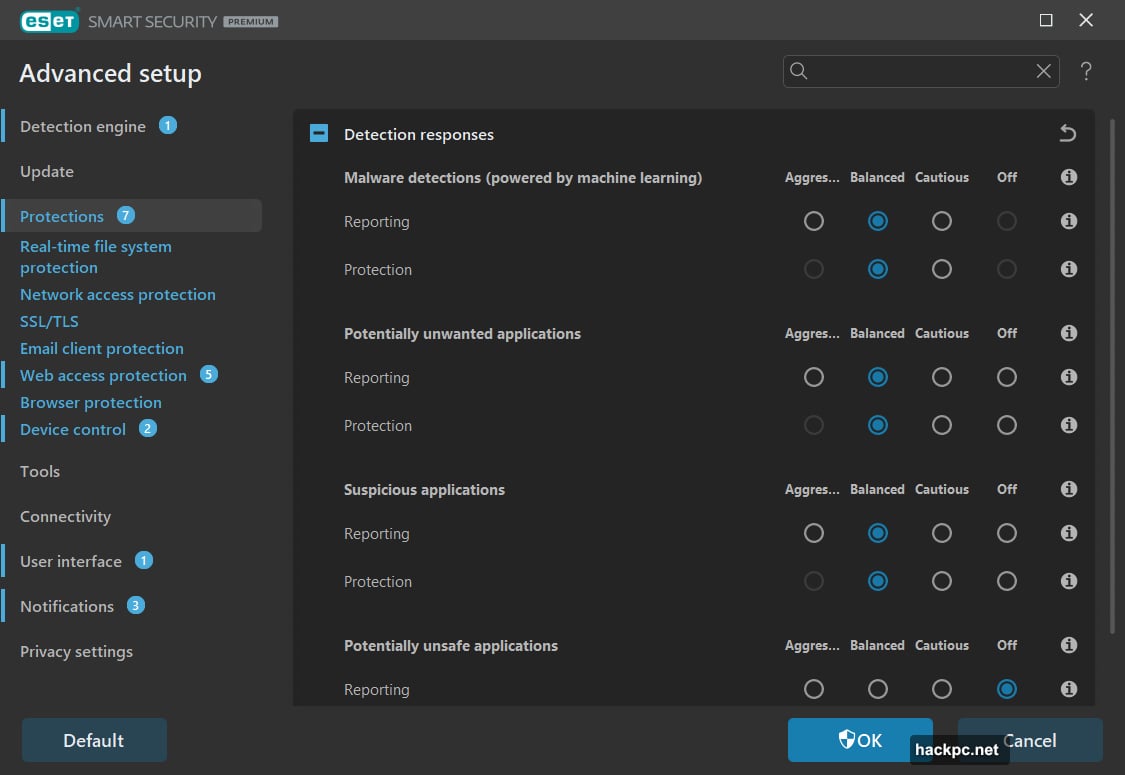Open Web access protection settings
This screenshot has width=1125, height=775.
[103, 375]
